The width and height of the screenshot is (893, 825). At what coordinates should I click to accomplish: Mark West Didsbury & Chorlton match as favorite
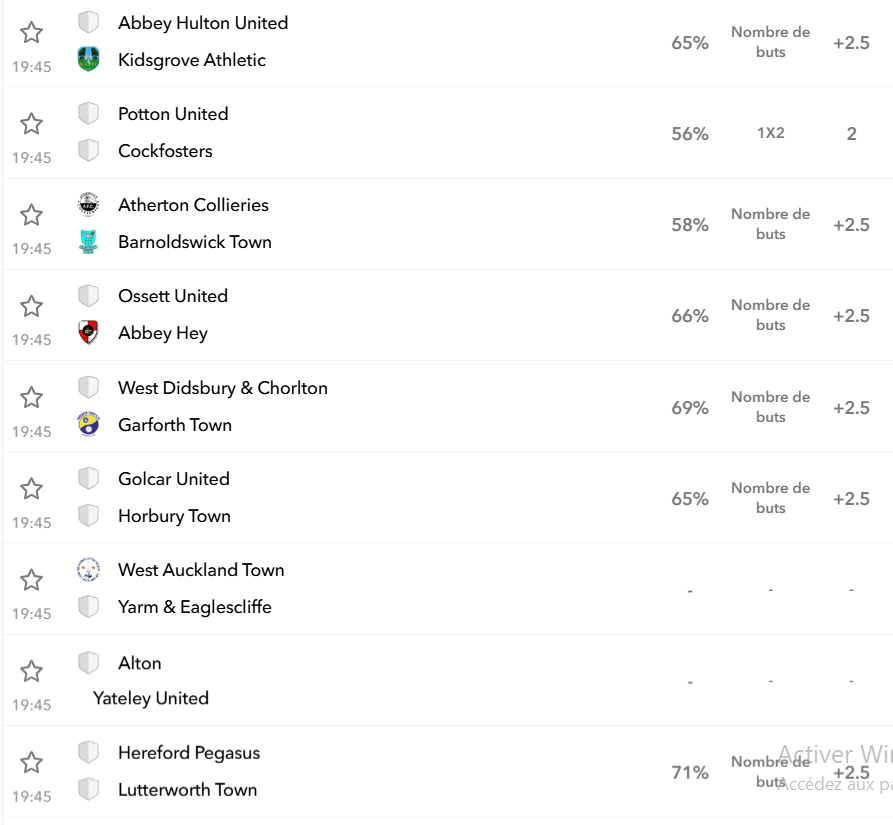[31, 397]
